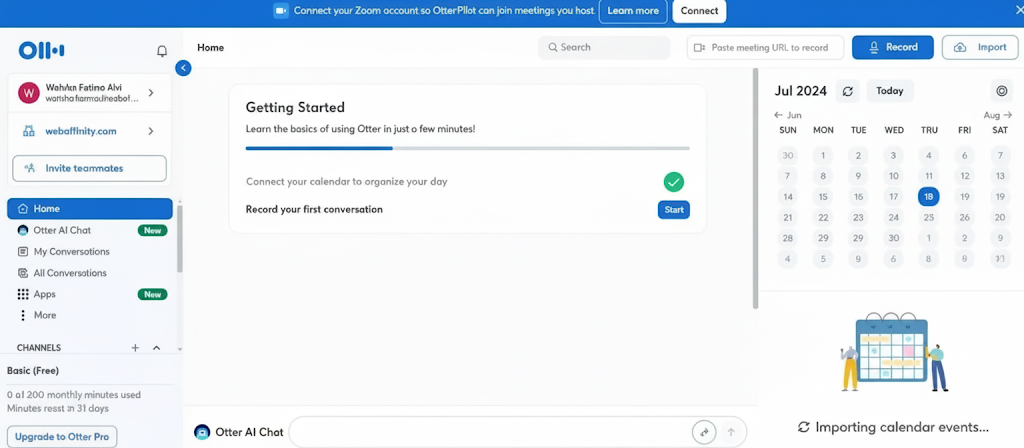Open Apps in sidebar

(x=90, y=295)
